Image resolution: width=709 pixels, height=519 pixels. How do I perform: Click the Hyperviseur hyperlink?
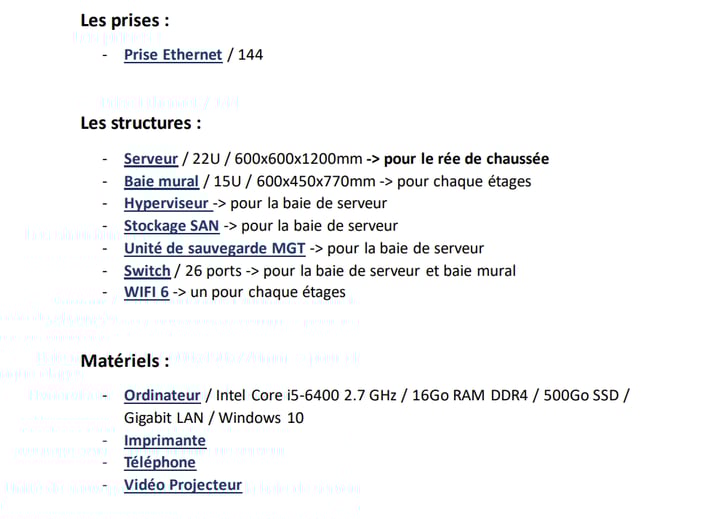167,203
